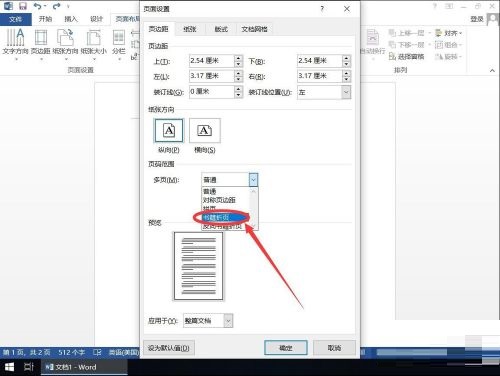
Task: Switch to the 页边距 tab
Action: (158, 29)
